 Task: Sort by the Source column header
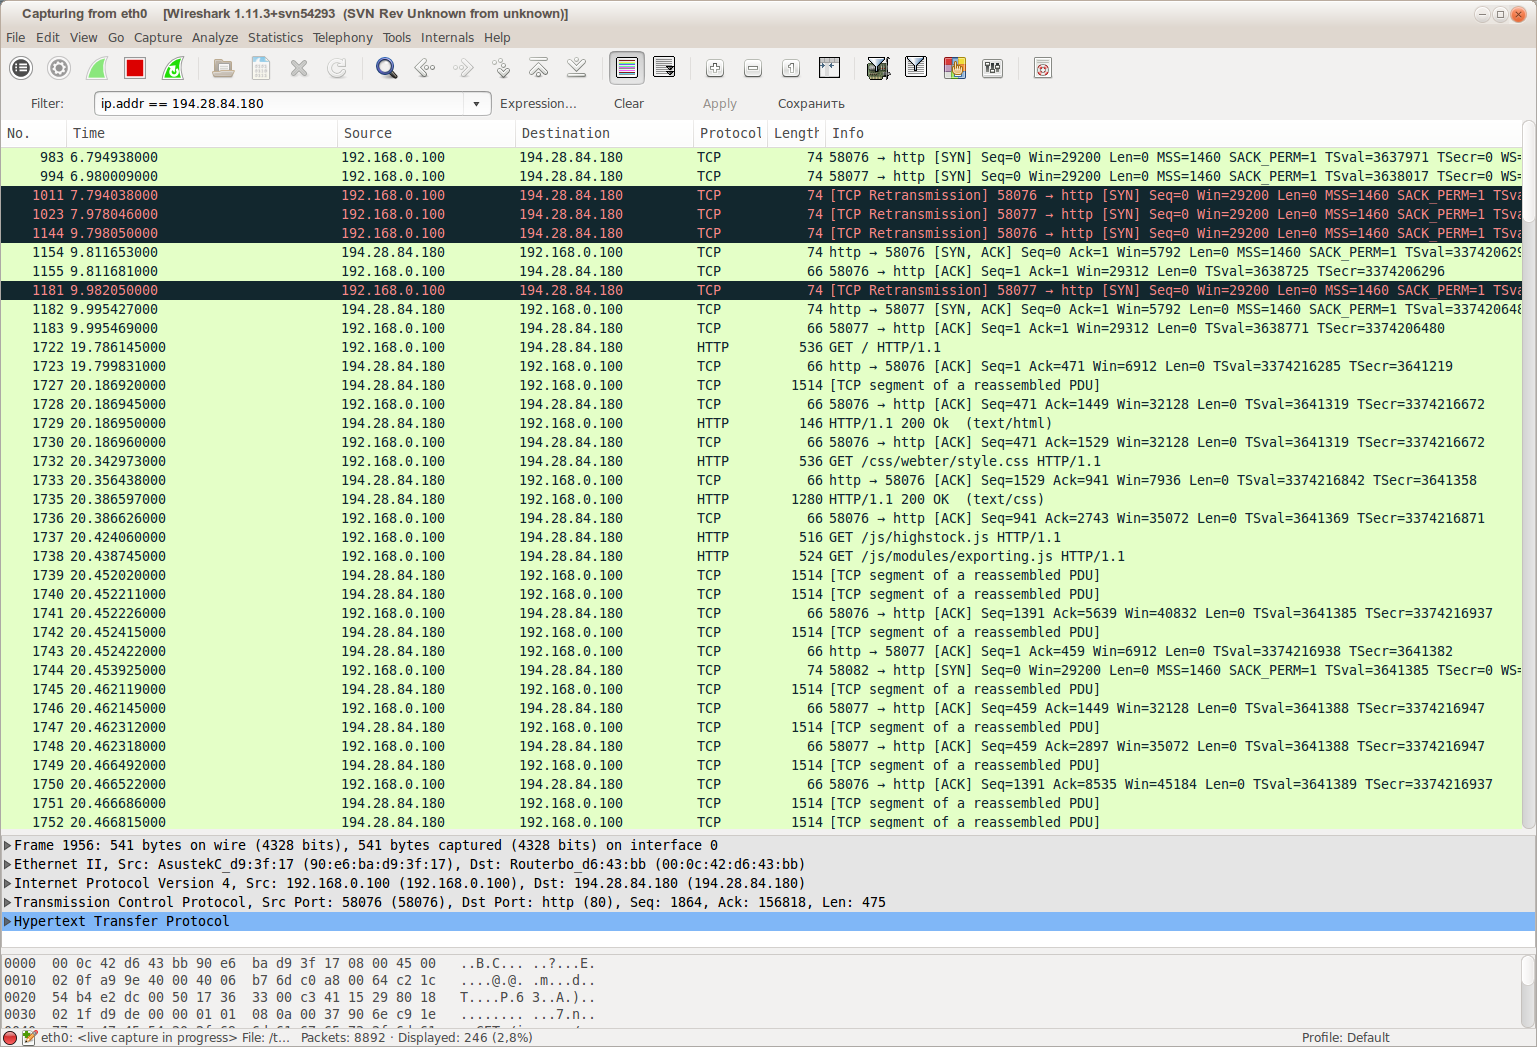click(x=426, y=133)
